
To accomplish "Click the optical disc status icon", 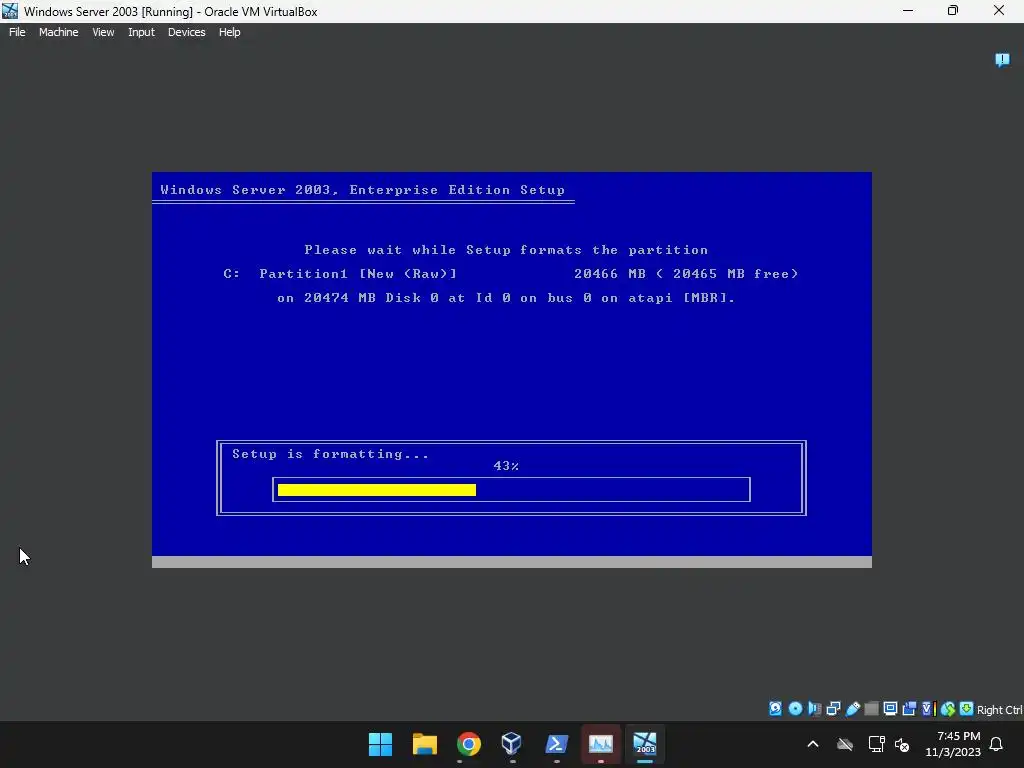I will pos(795,709).
